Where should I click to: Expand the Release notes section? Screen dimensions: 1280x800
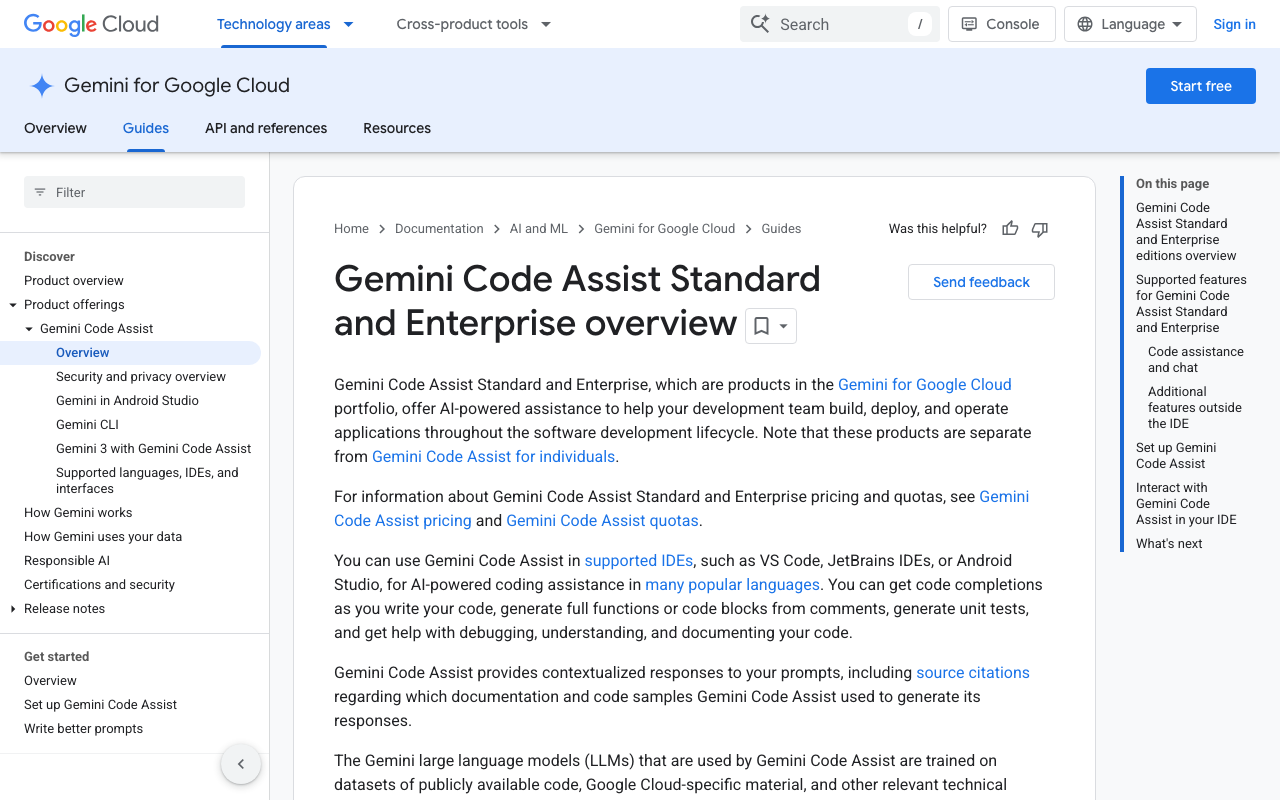(x=13, y=609)
